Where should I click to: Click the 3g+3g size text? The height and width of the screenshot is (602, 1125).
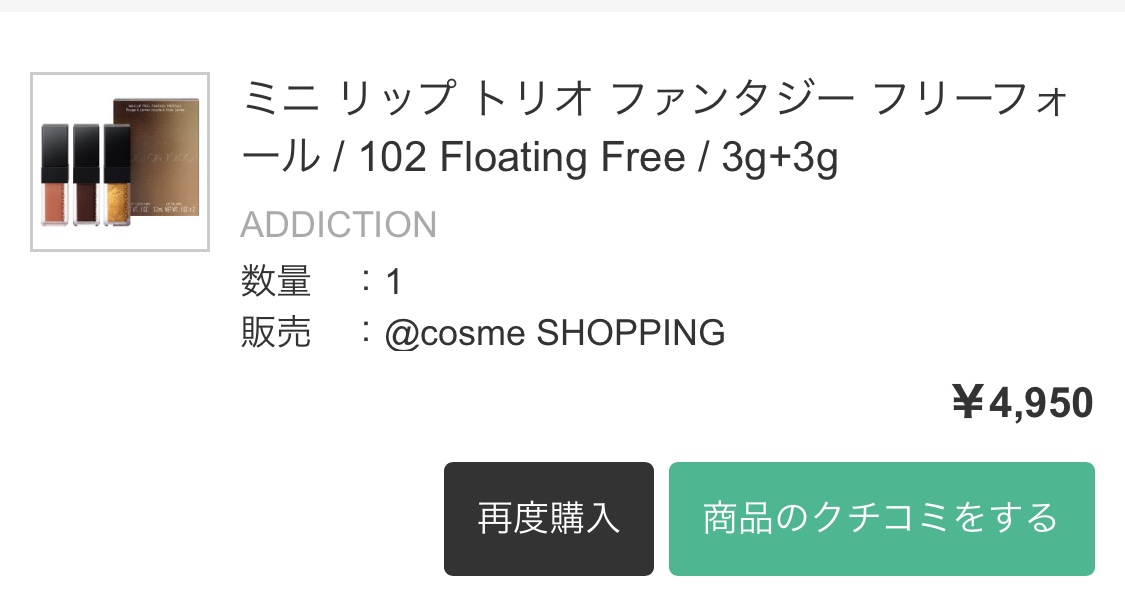pos(779,158)
